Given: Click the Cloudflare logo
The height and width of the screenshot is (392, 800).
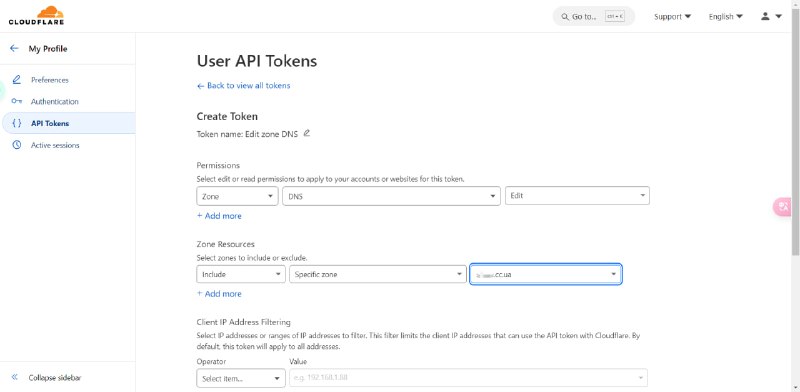Looking at the screenshot, I should (36, 16).
